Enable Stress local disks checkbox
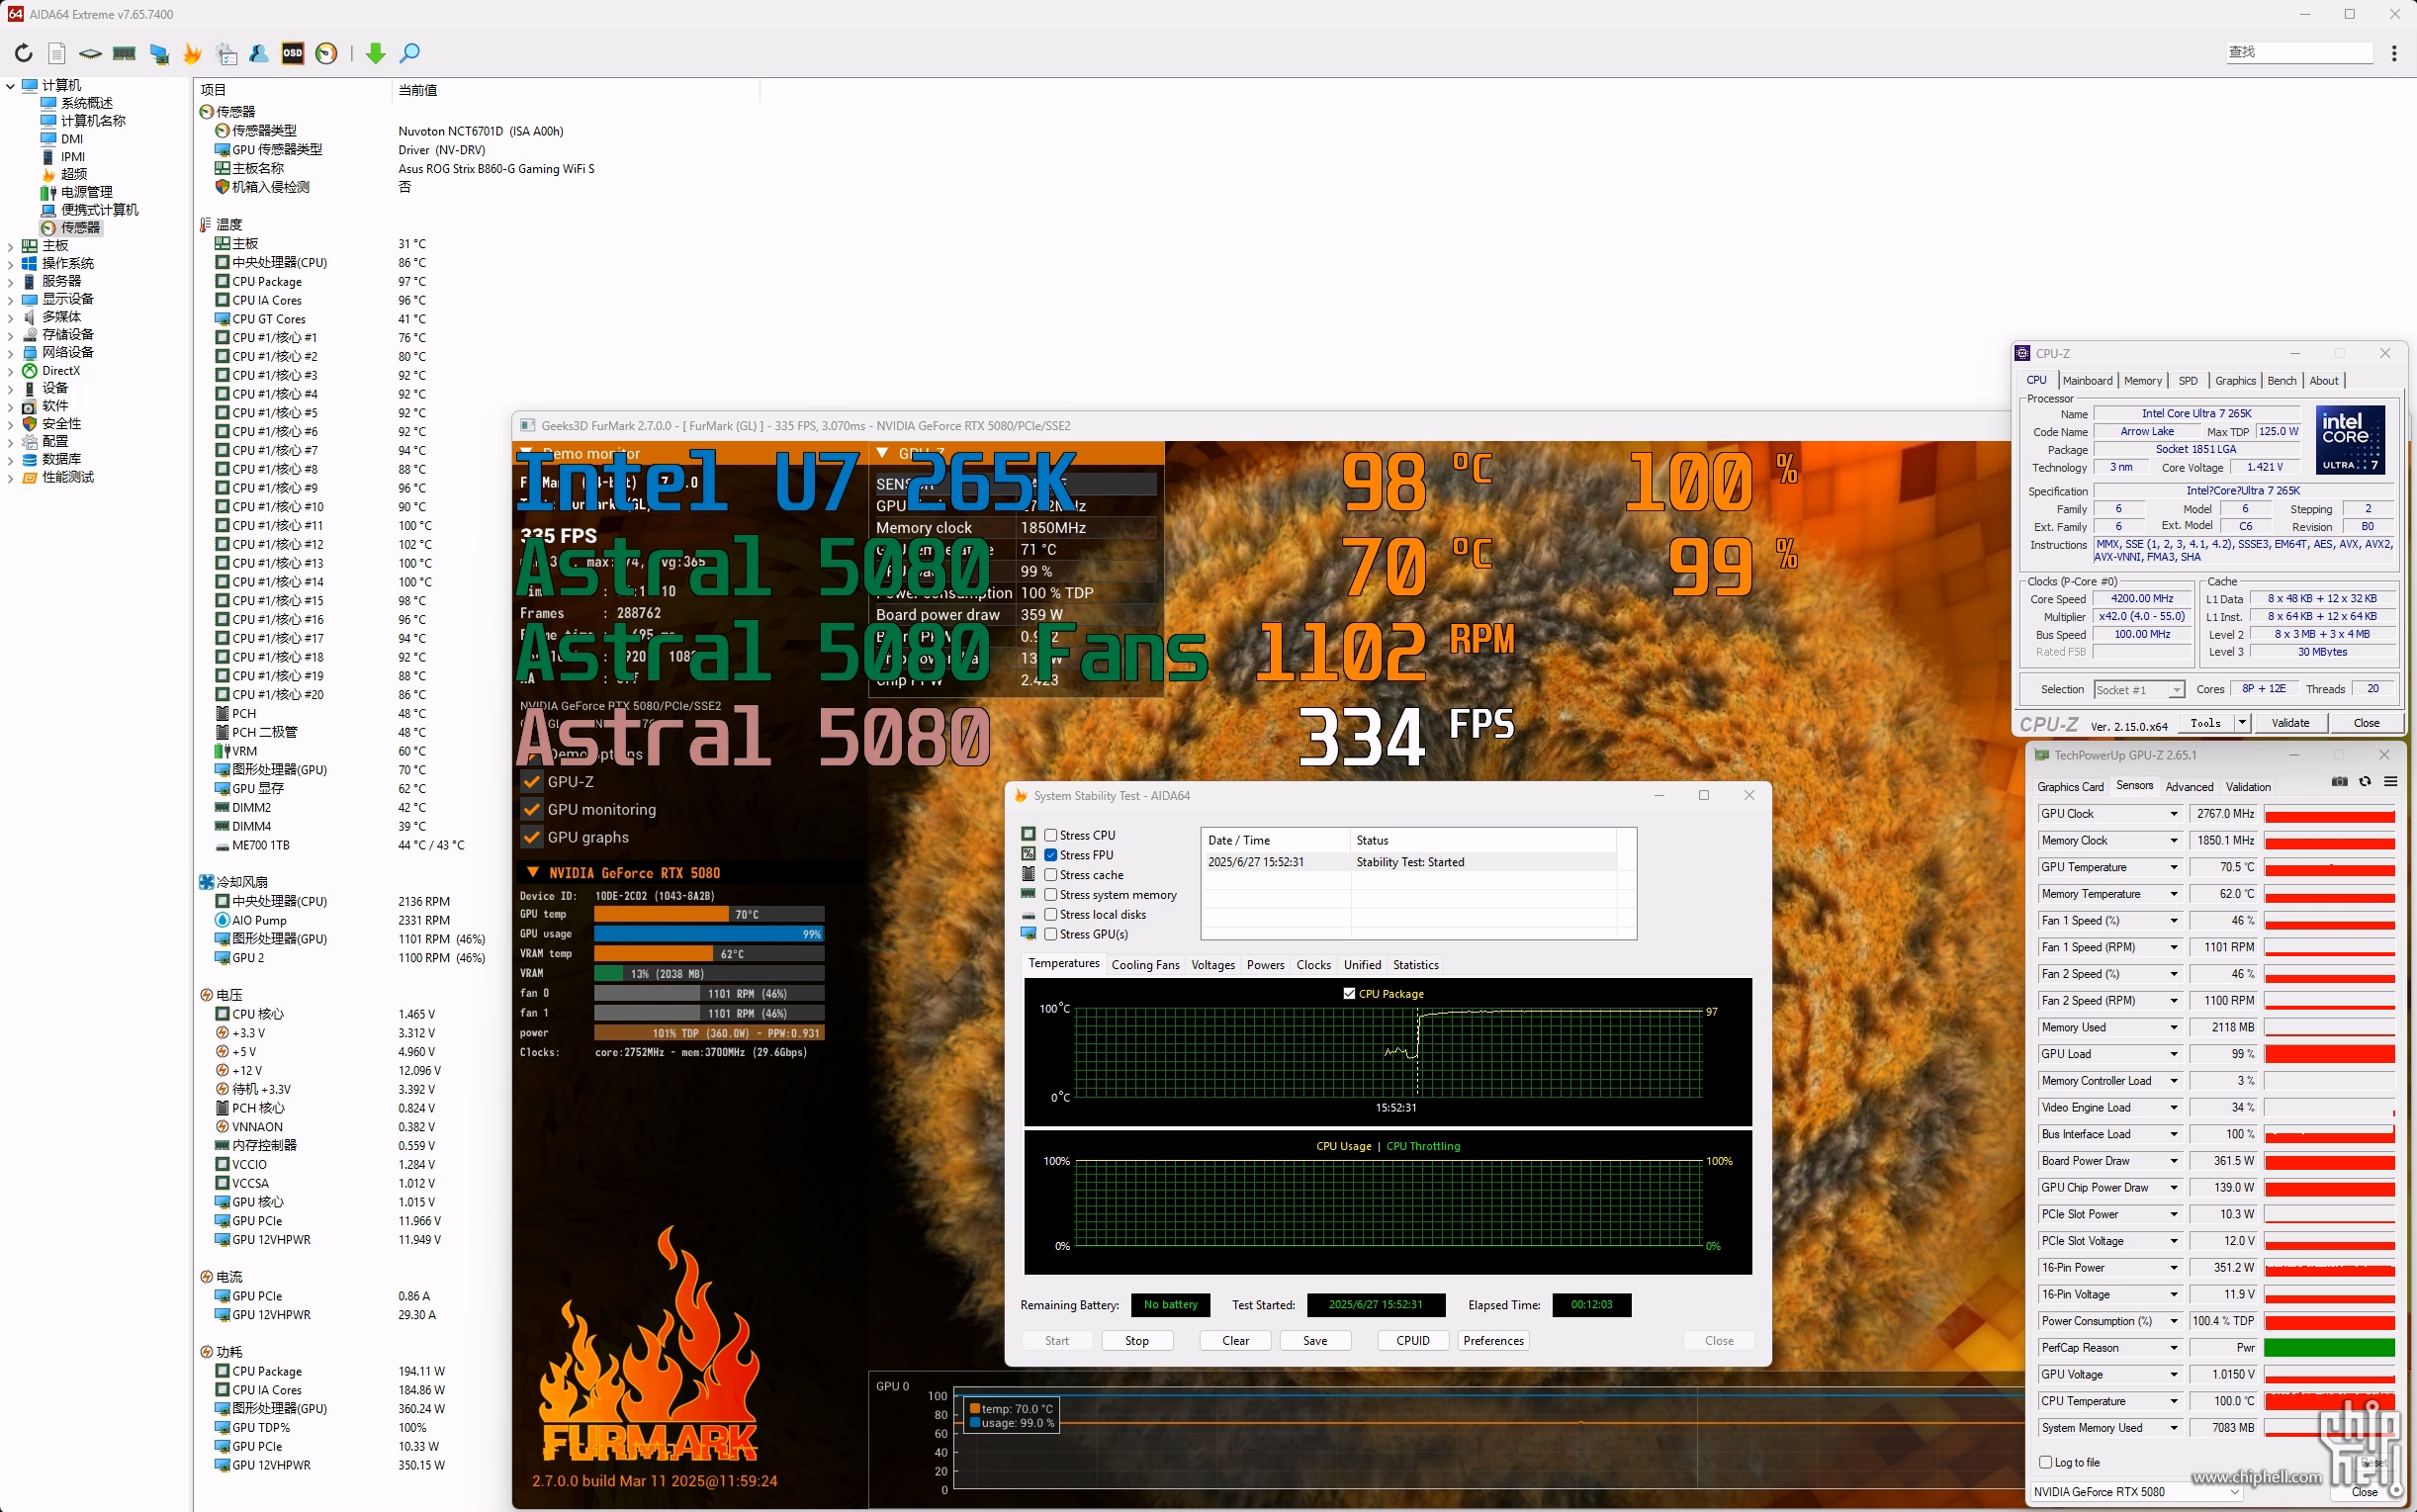Viewport: 2417px width, 1512px height. 1051,914
